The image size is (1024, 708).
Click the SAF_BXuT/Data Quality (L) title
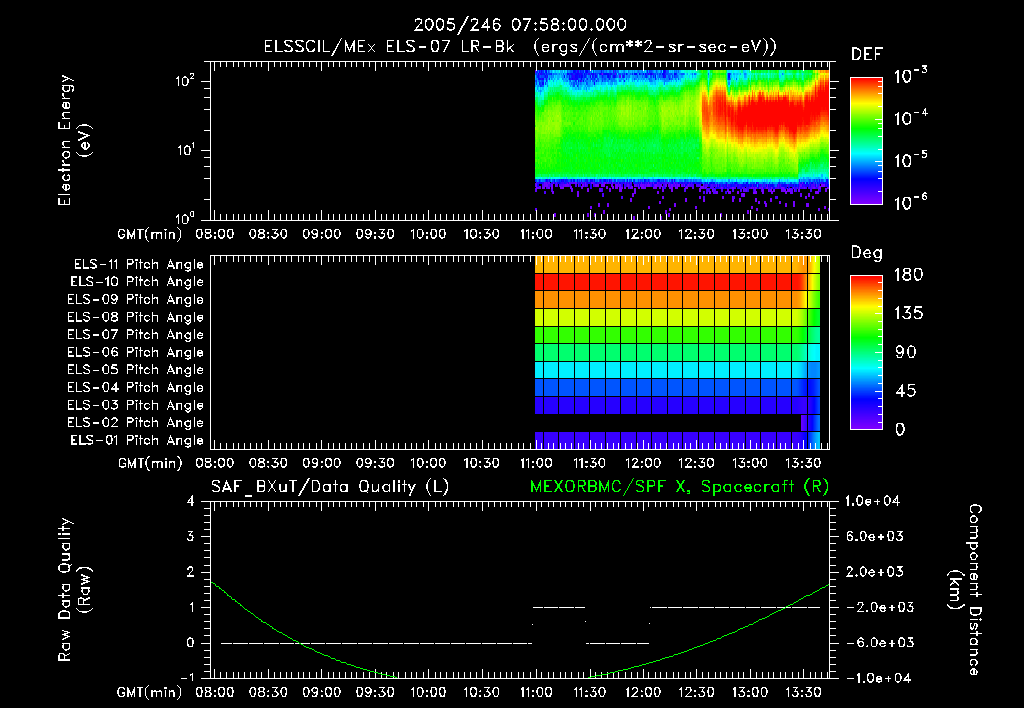click(330, 487)
